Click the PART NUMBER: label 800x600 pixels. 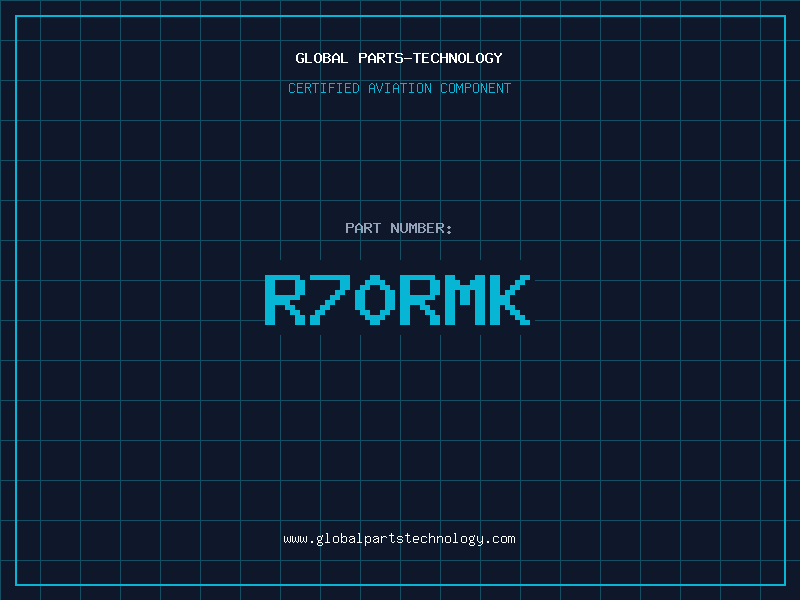pos(399,228)
